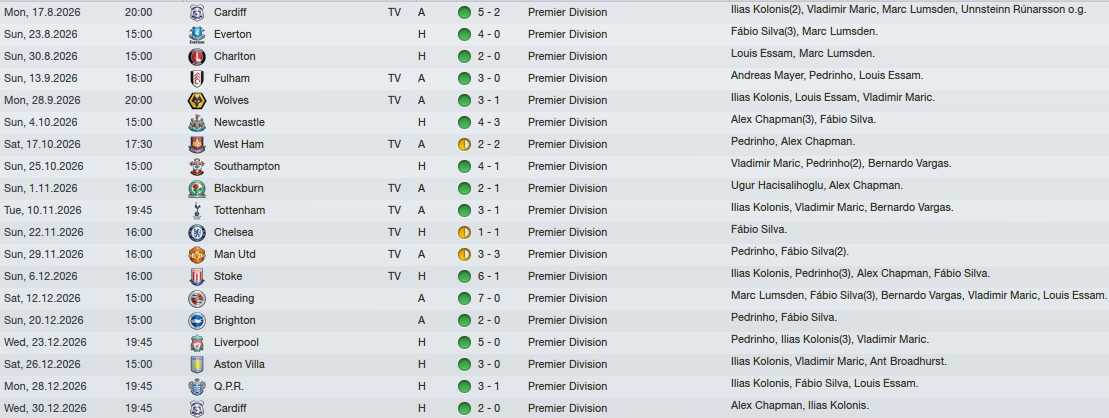Click the Man Utd club badge
The height and width of the screenshot is (418, 1109).
click(197, 255)
